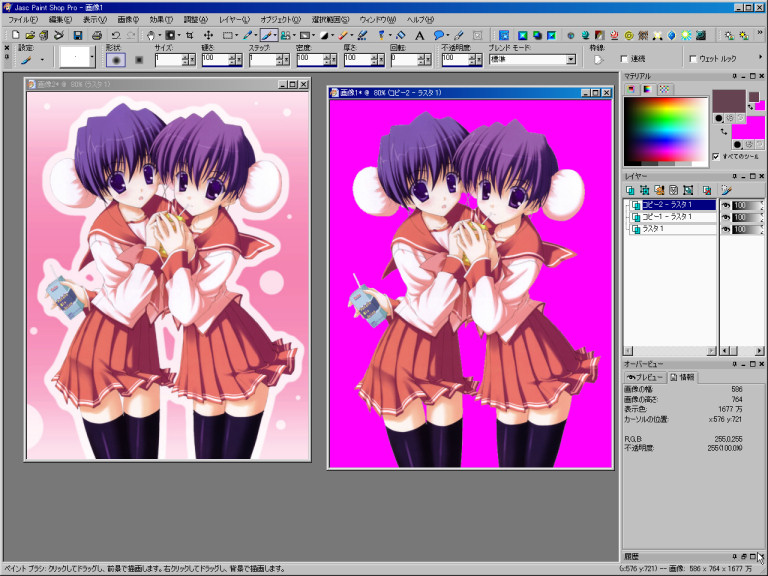
Task: Click the Print icon
Action: point(97,35)
